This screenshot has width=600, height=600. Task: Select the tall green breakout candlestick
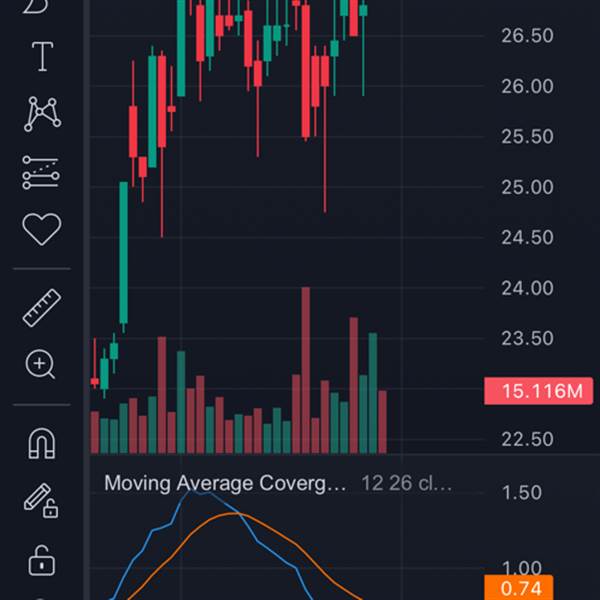[123, 253]
